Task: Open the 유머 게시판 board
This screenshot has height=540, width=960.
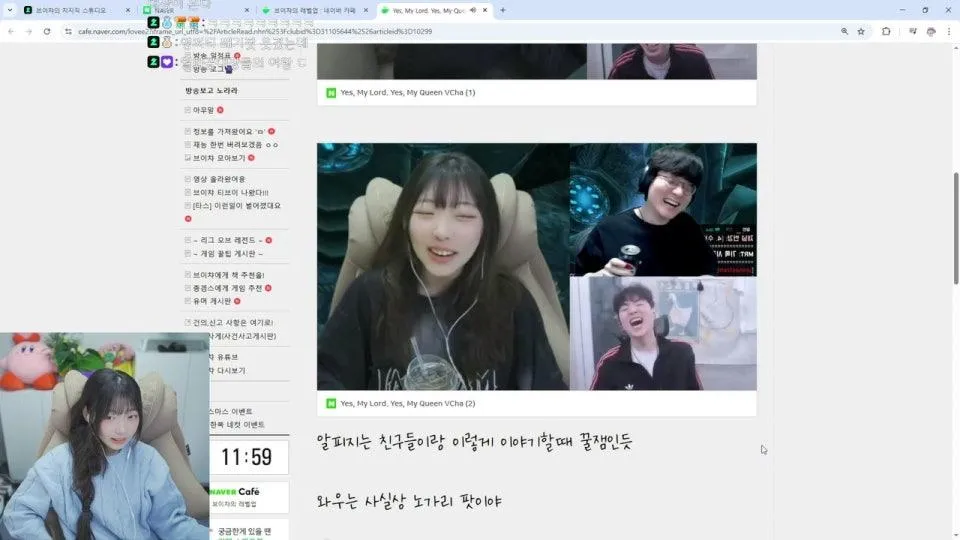Action: tap(212, 301)
